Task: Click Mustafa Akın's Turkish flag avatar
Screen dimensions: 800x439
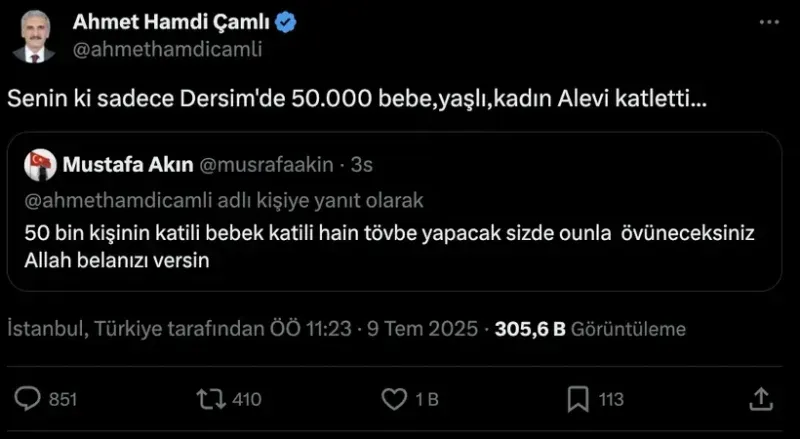Action: (40, 164)
